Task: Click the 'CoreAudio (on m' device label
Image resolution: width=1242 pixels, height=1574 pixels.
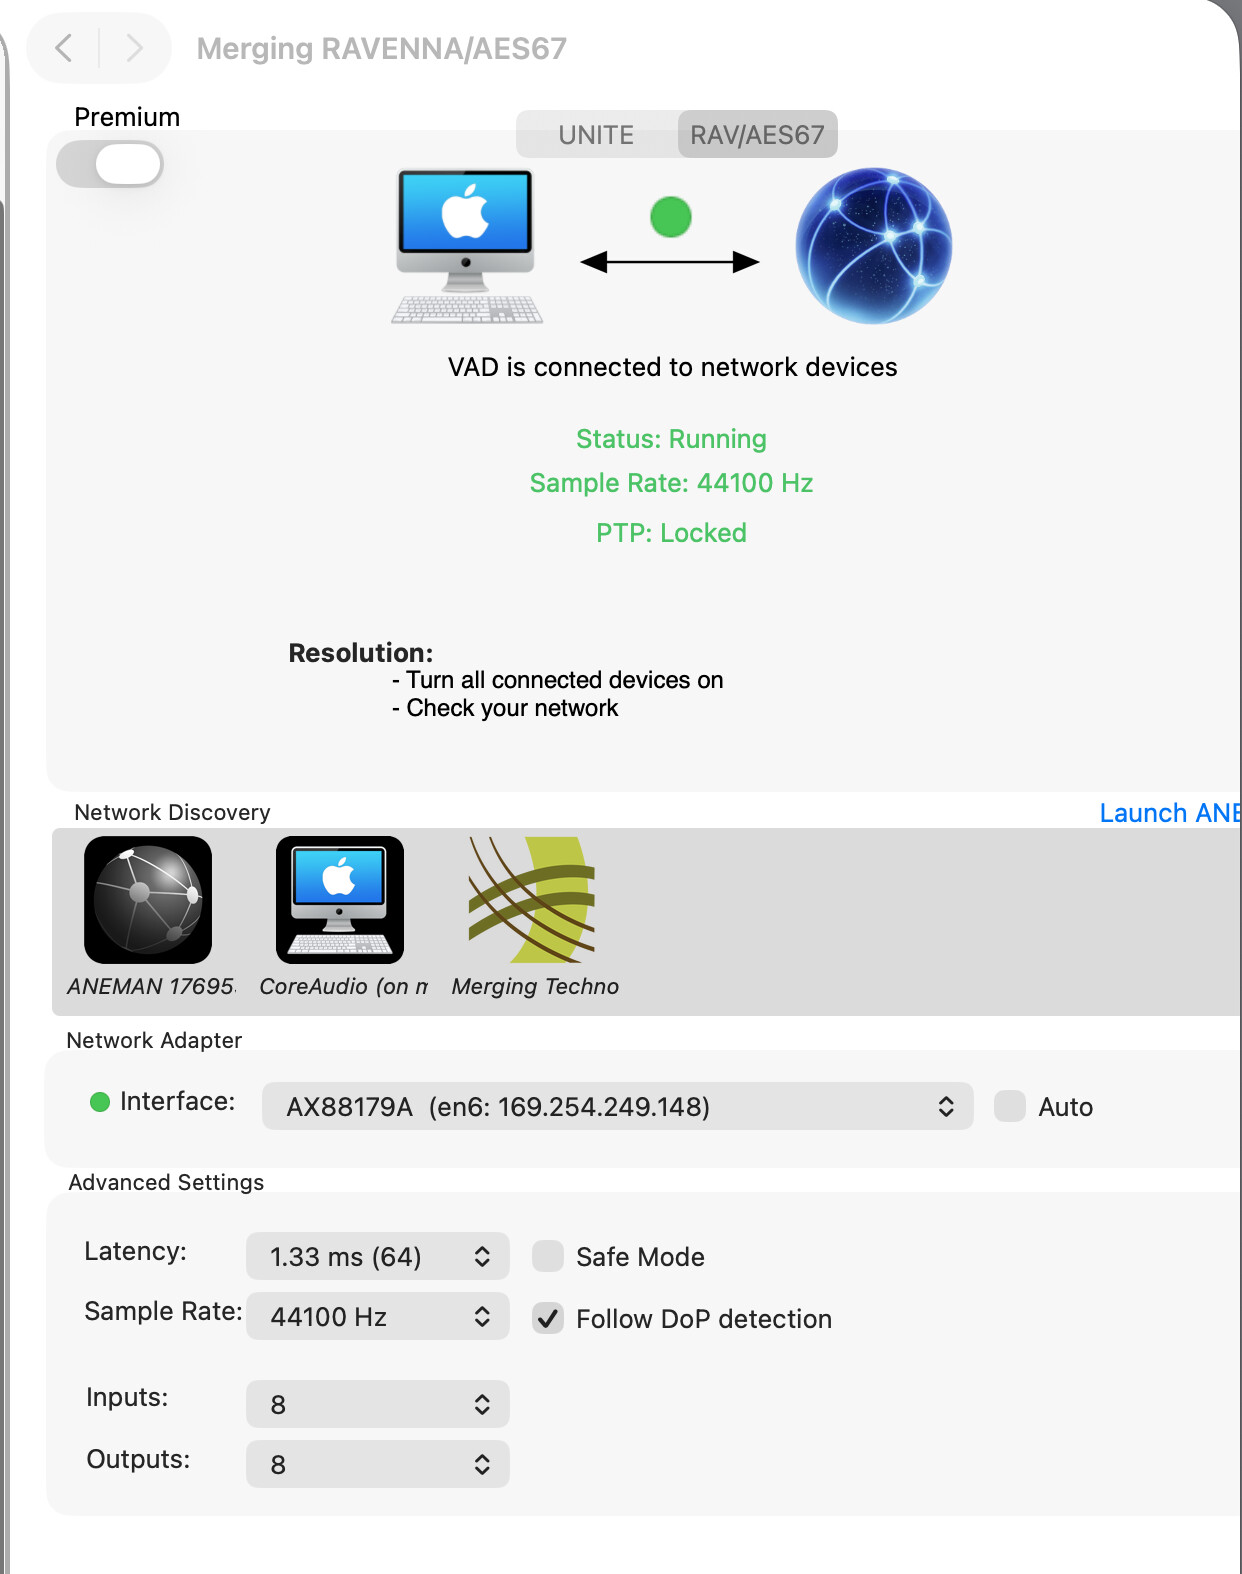Action: click(x=343, y=986)
